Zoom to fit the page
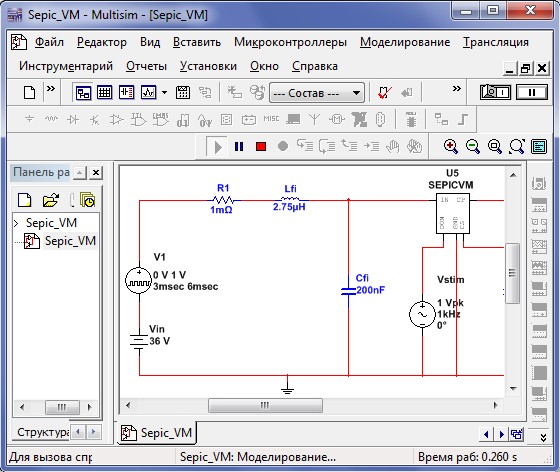This screenshot has height=472, width=560. (x=517, y=146)
